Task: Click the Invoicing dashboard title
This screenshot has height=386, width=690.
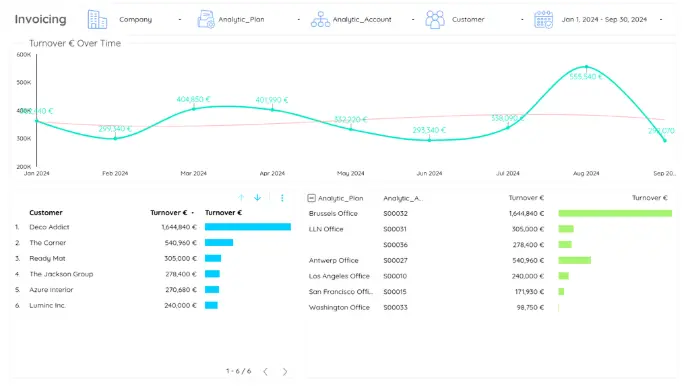Action: point(40,19)
